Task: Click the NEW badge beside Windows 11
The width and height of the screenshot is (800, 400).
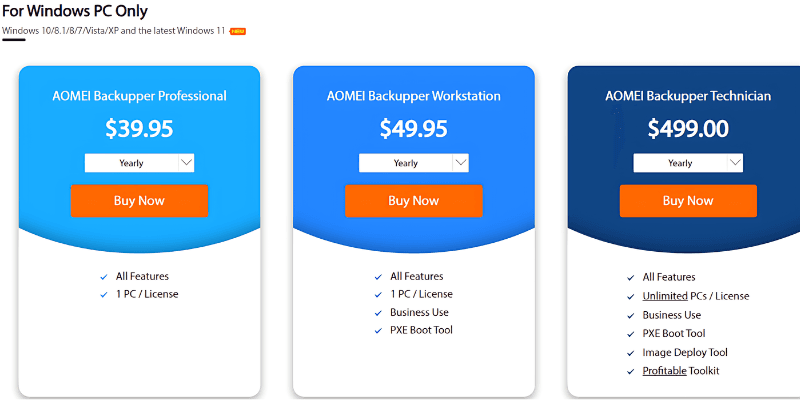Action: pos(238,31)
